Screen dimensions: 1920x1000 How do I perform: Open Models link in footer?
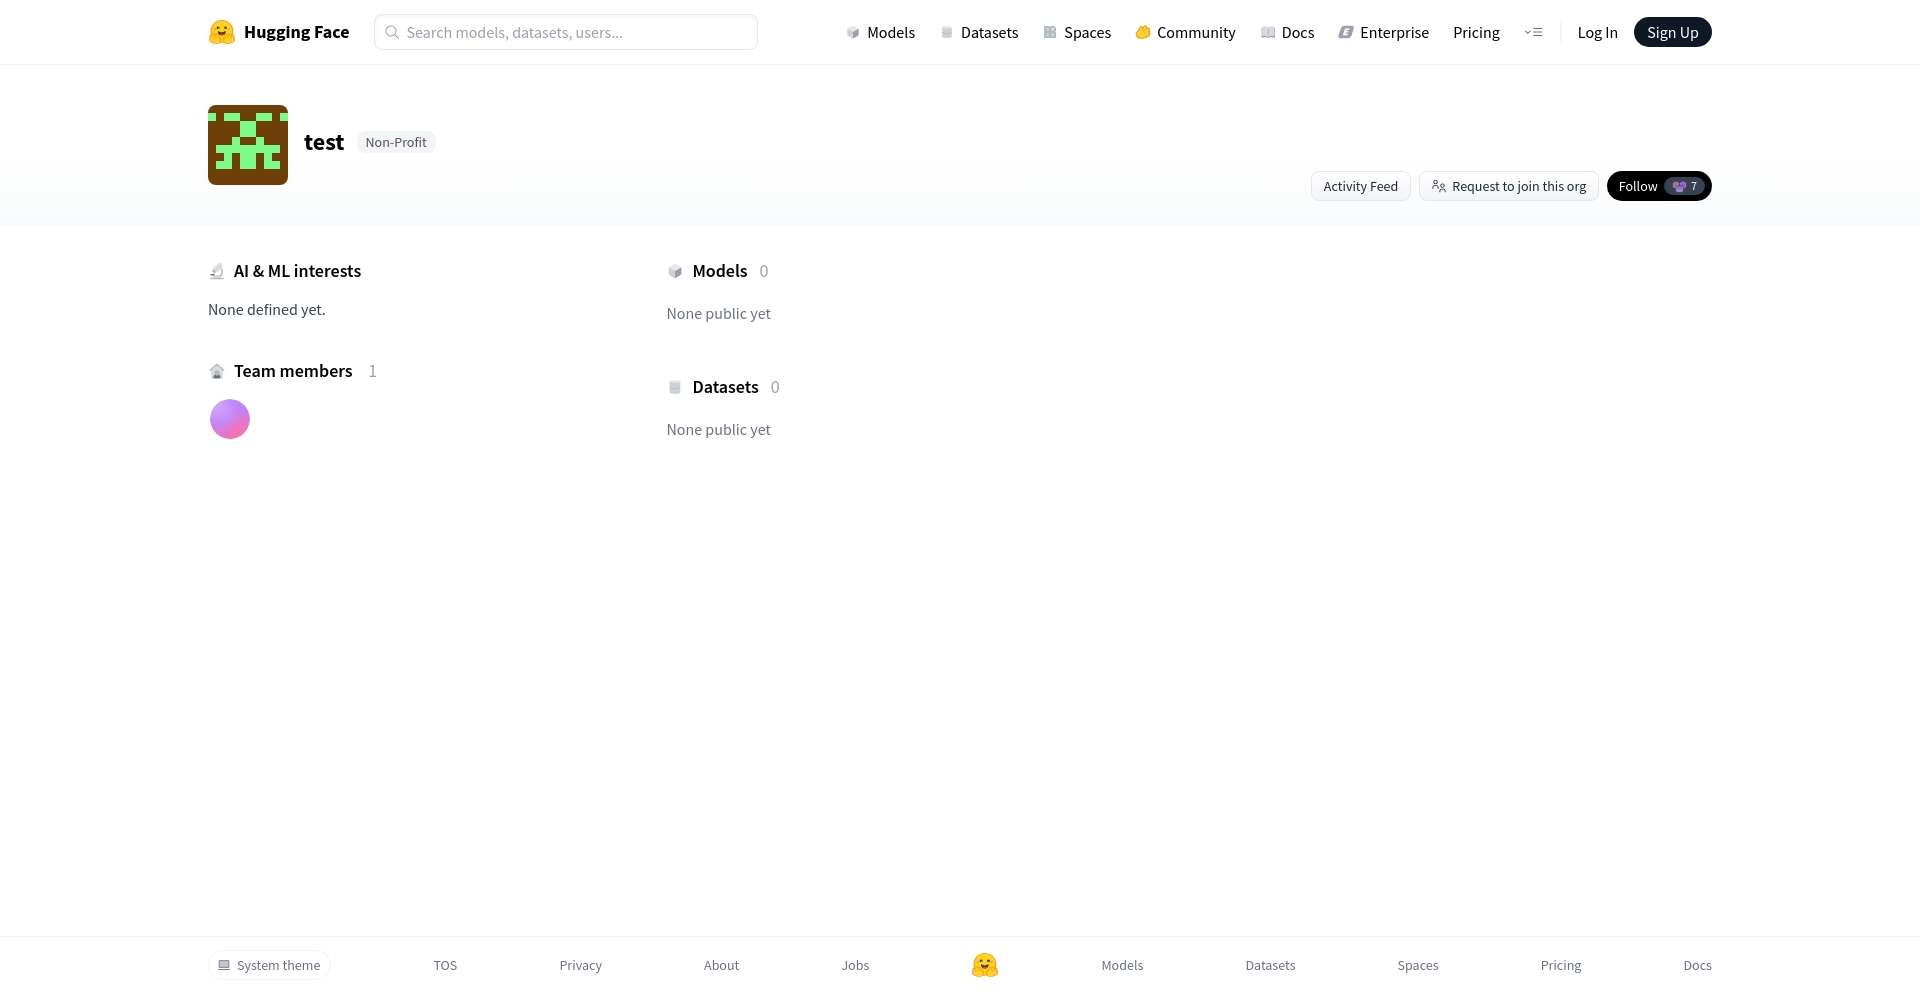(x=1122, y=965)
